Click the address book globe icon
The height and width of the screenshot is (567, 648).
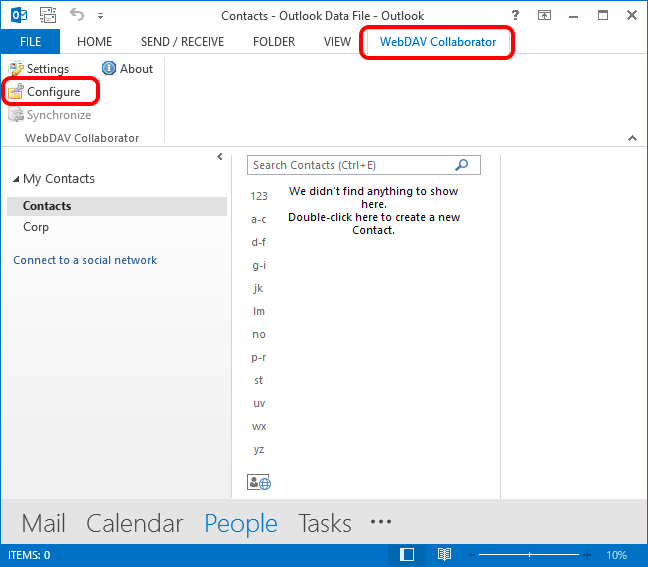(x=259, y=482)
